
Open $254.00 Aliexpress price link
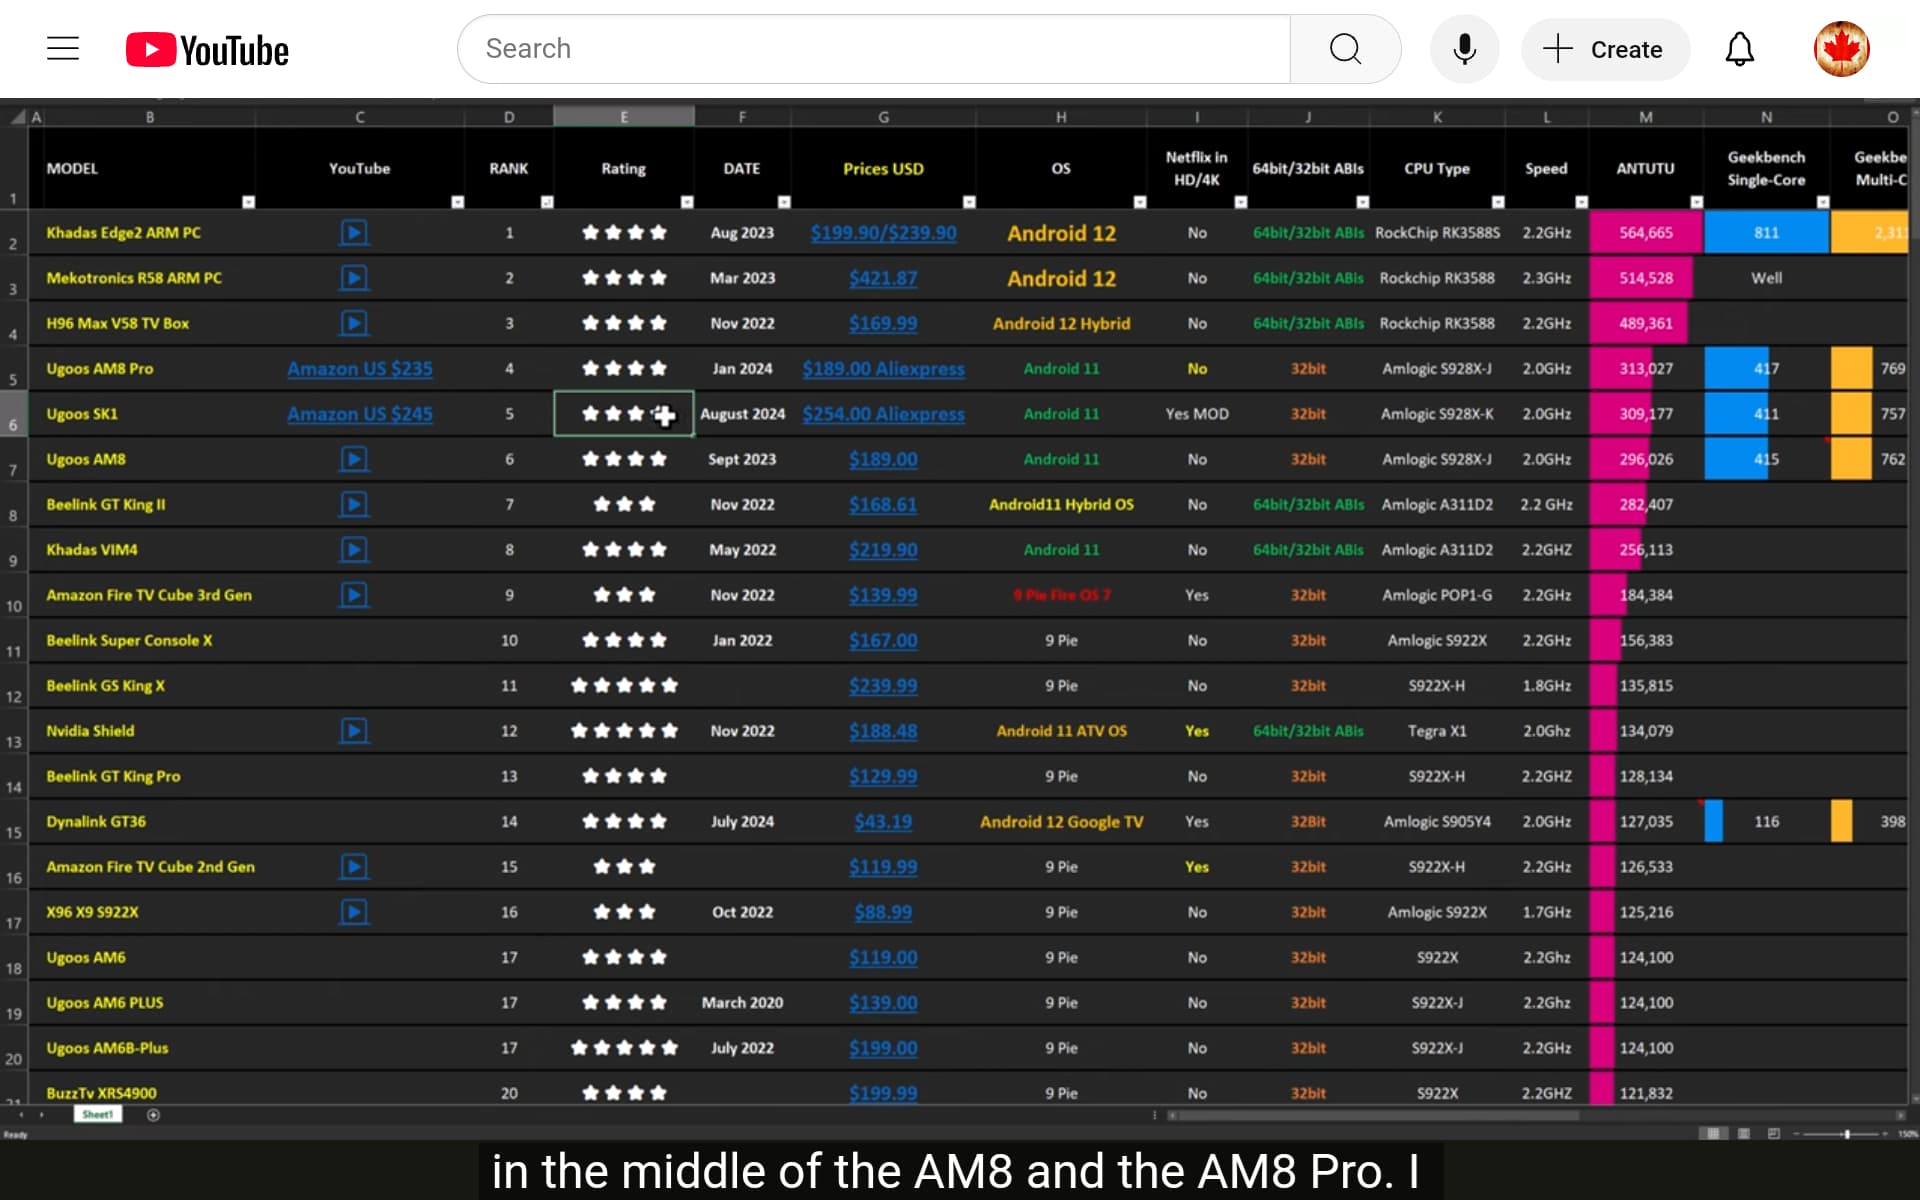pyautogui.click(x=883, y=414)
